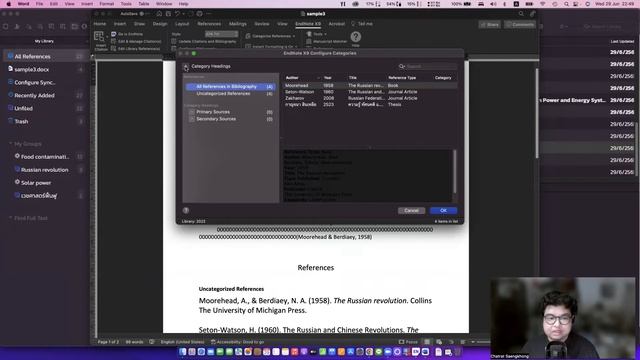Open Instant Formatting is On dropdown
Screen dimensions: 640x360
271,47
